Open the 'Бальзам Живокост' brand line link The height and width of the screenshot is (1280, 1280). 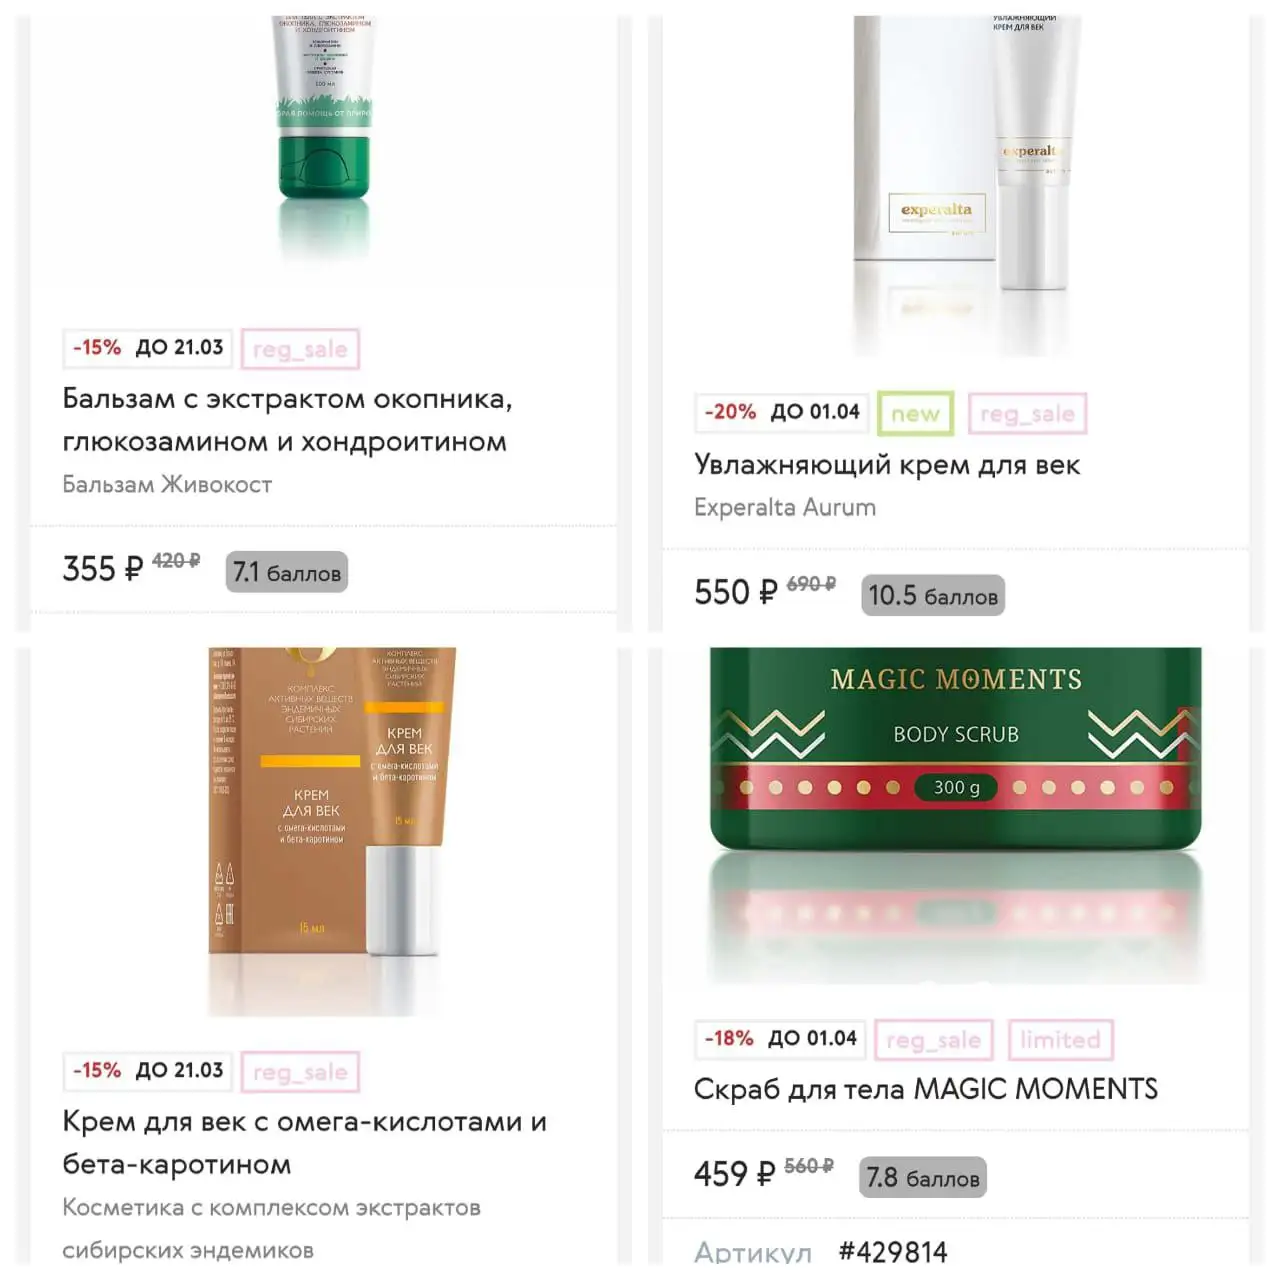click(x=167, y=484)
